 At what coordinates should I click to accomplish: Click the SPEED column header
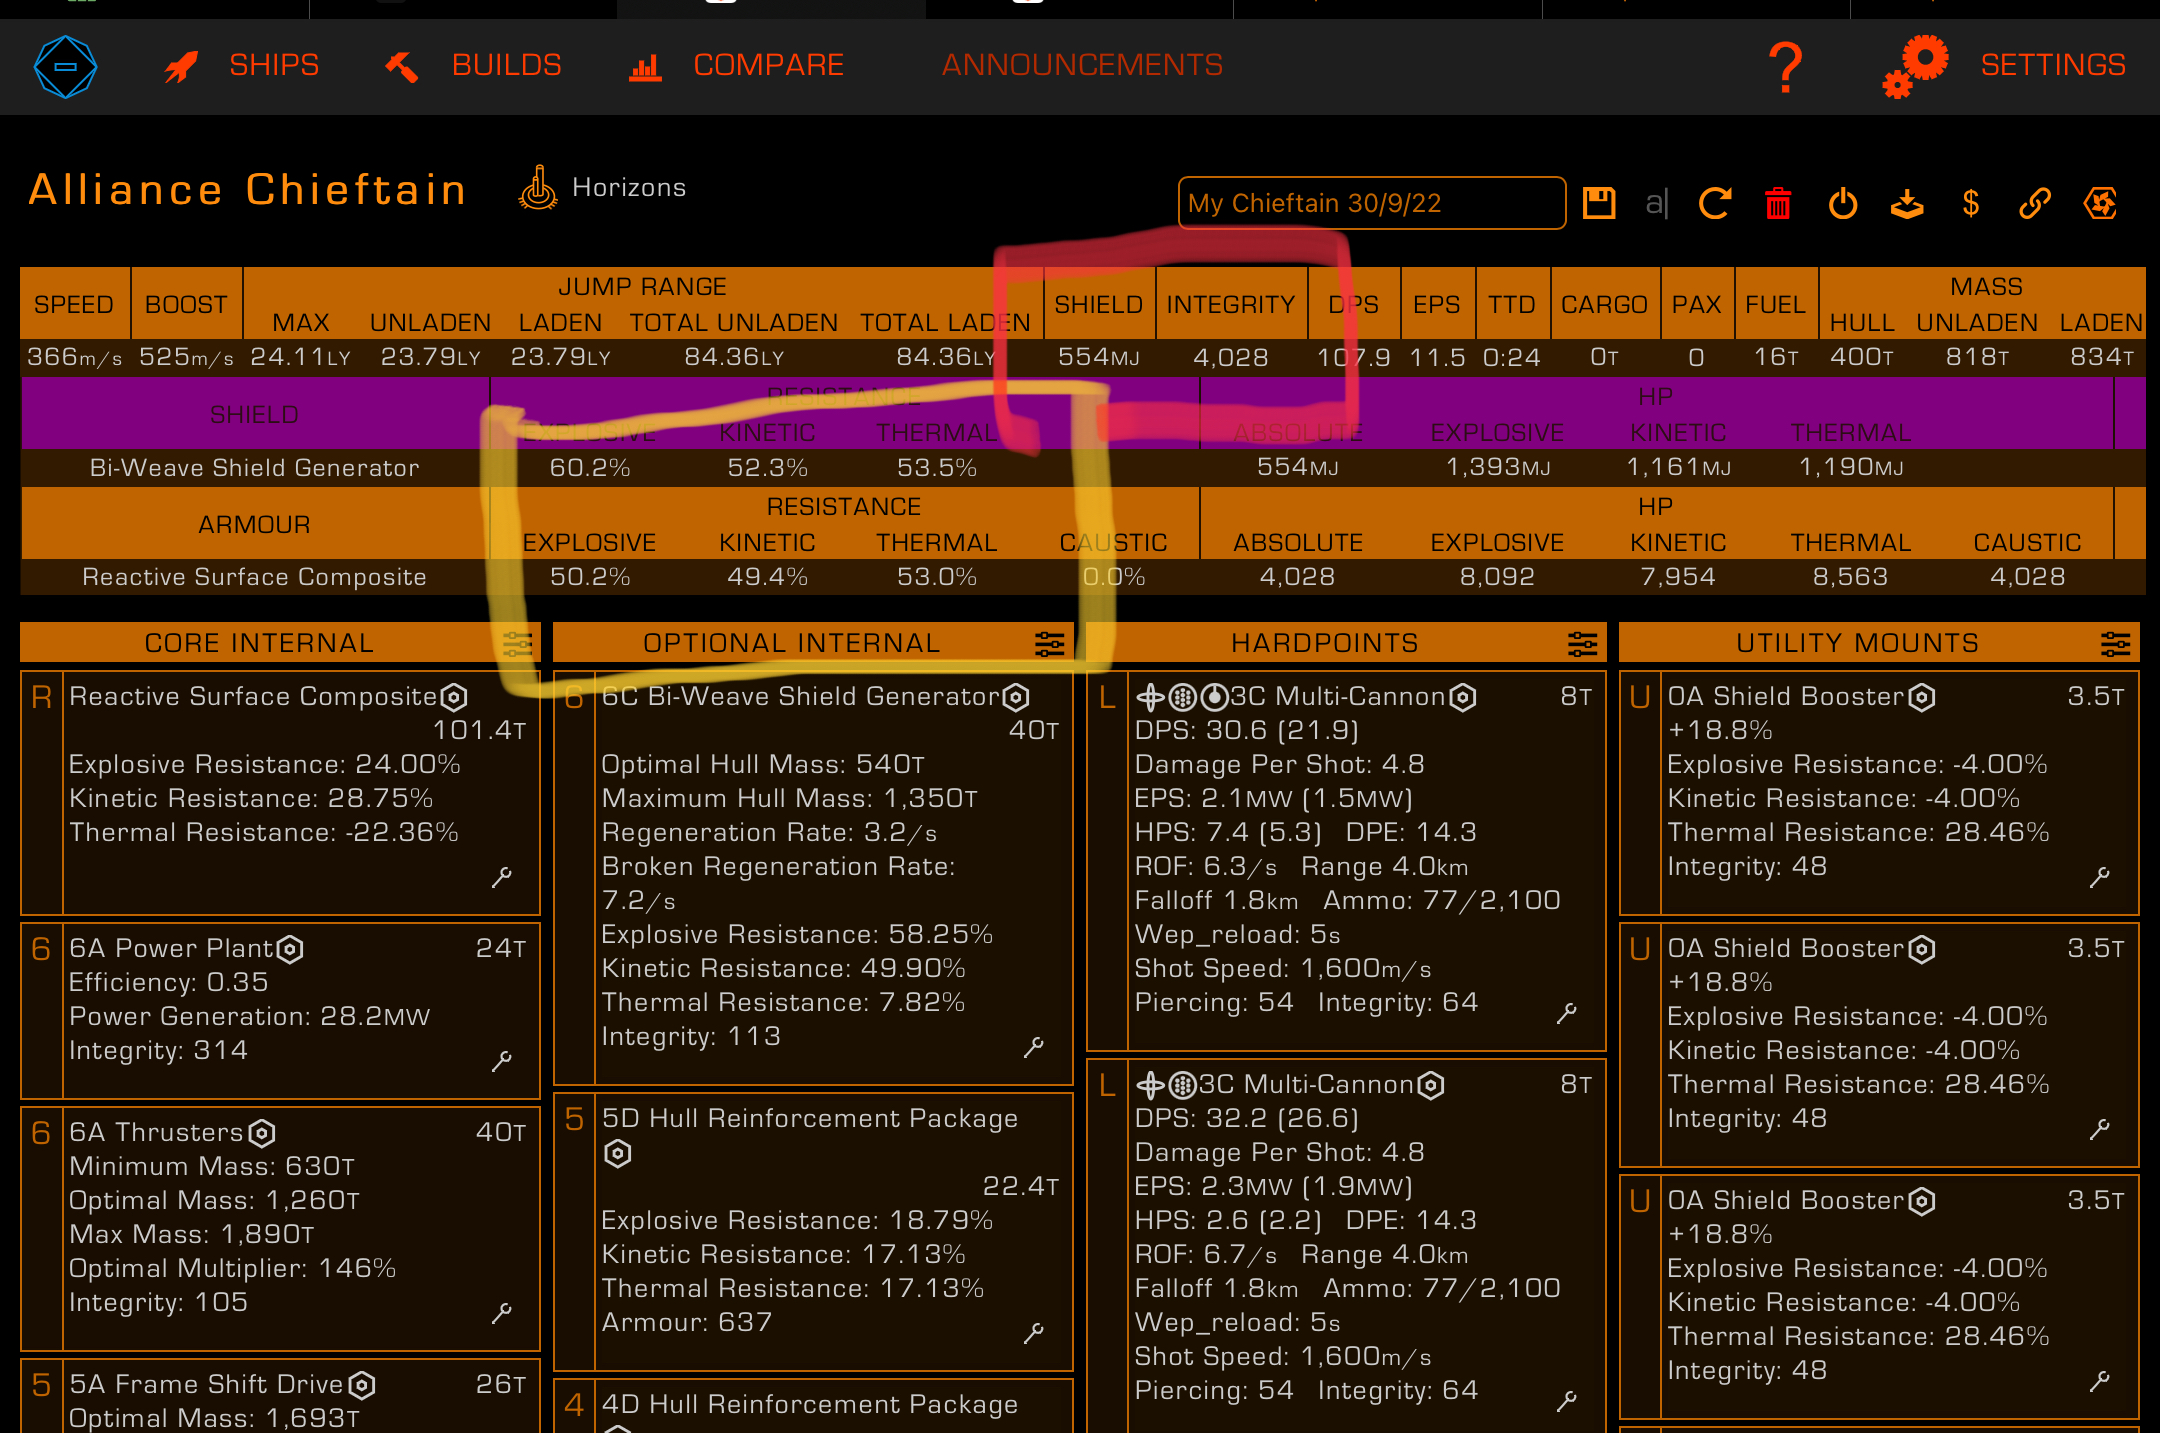(74, 304)
